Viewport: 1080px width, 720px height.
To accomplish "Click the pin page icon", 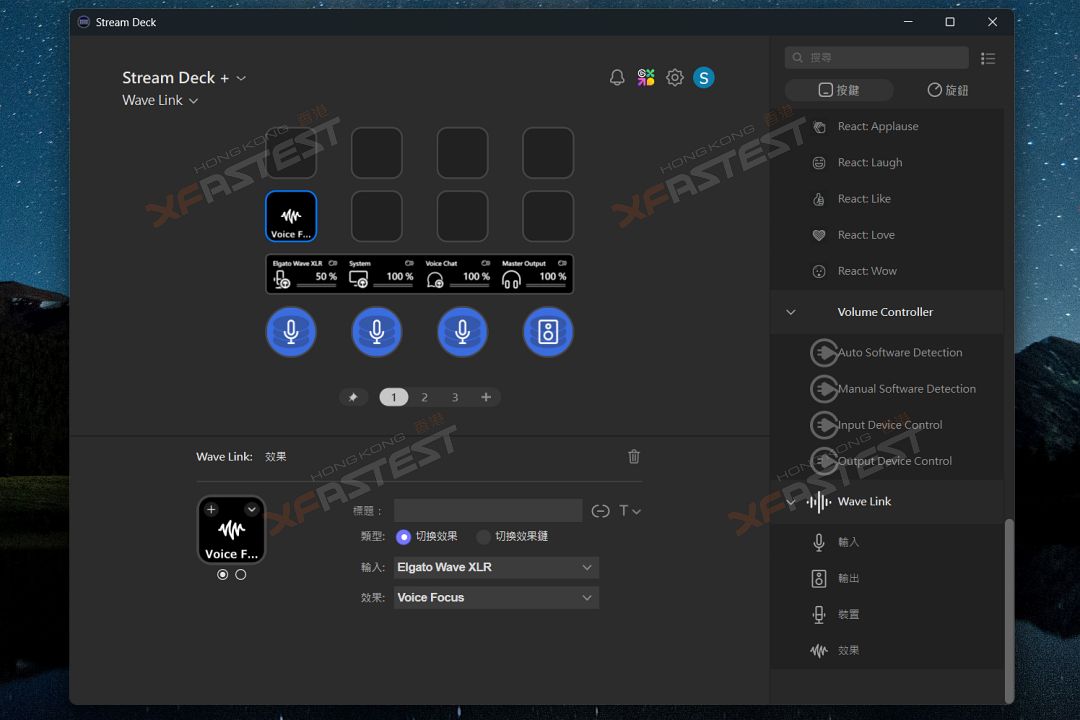I will click(353, 398).
